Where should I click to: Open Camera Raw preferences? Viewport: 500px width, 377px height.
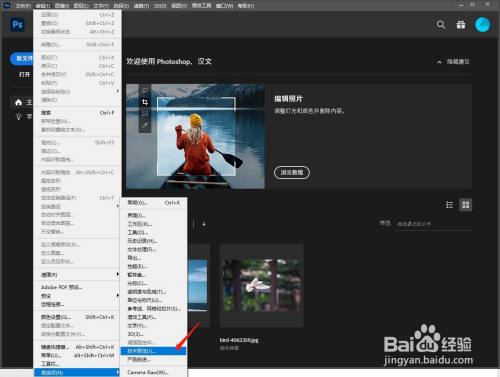[x=153, y=372]
